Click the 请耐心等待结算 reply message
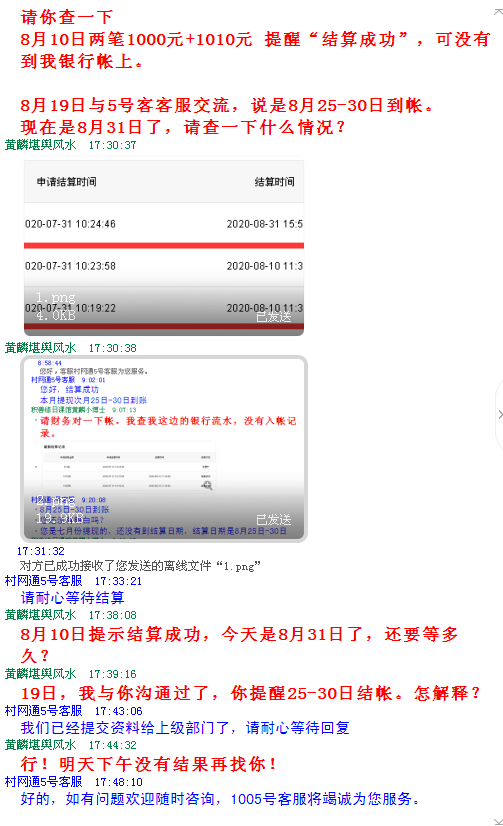Viewport: 503px width, 826px height. click(73, 598)
